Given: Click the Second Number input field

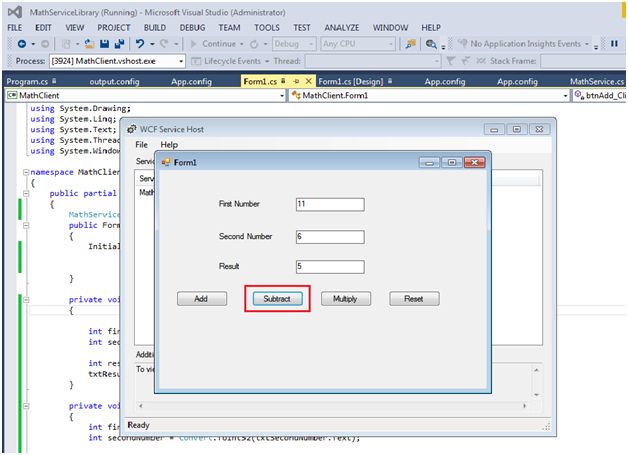Looking at the screenshot, I should 330,237.
